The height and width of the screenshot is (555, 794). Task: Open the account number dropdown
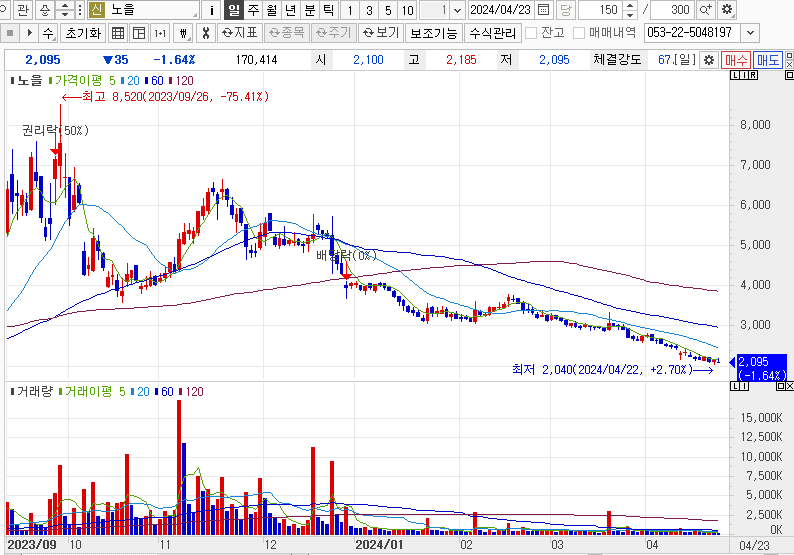[x=750, y=33]
